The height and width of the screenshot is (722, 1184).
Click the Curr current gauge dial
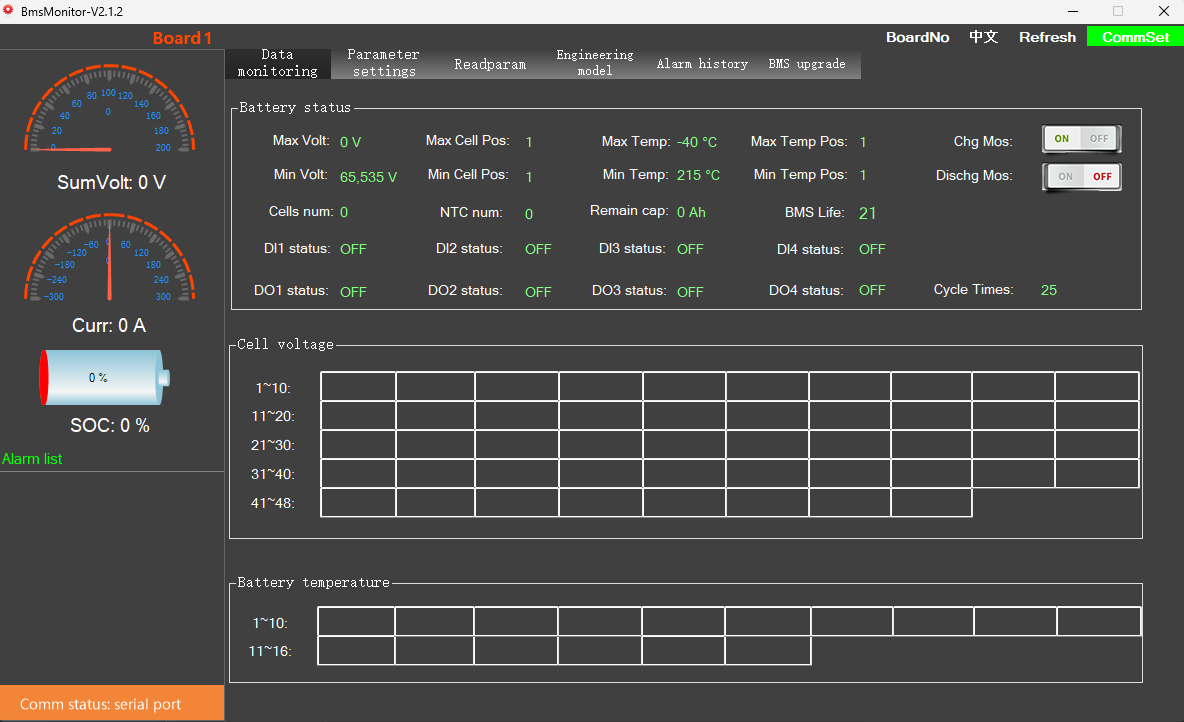tap(109, 258)
